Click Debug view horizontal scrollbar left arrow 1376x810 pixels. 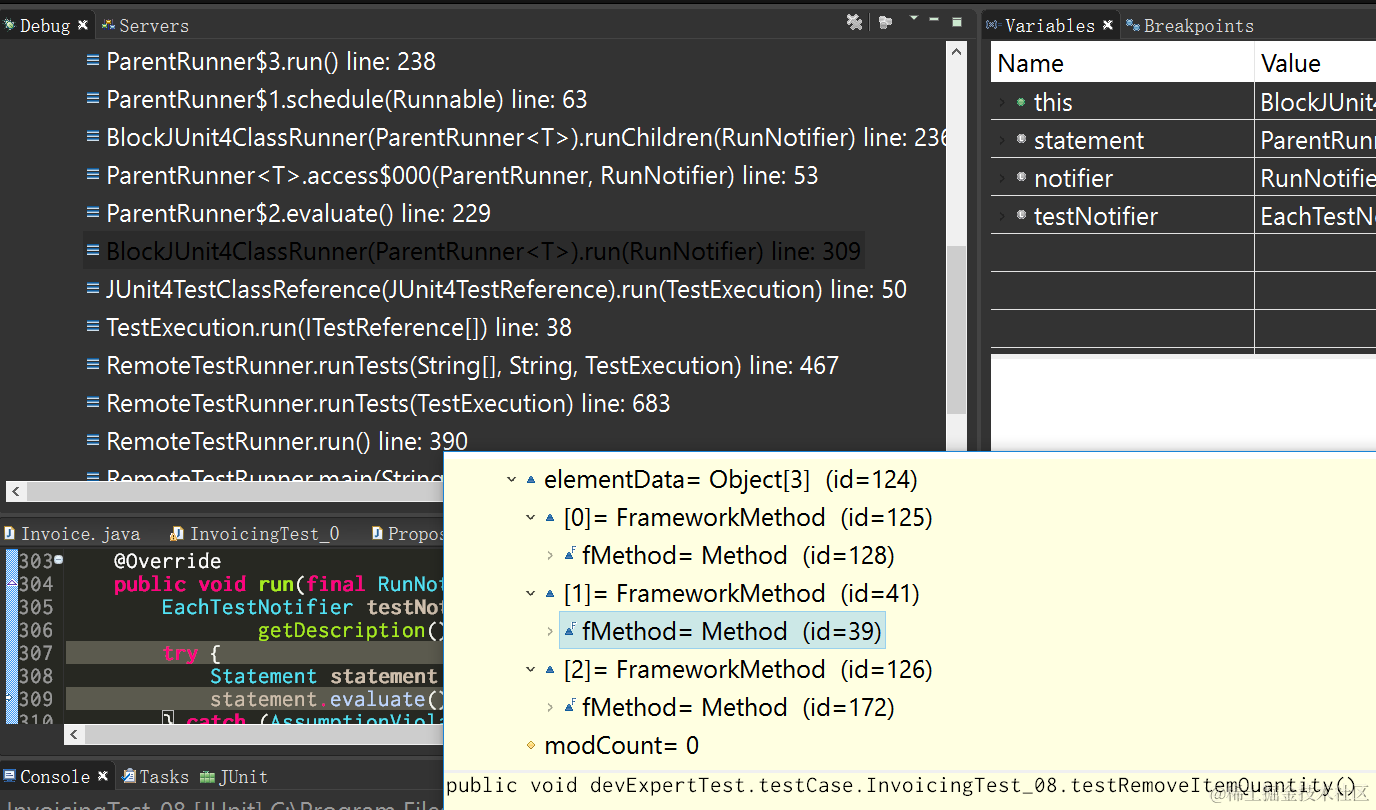click(x=15, y=491)
